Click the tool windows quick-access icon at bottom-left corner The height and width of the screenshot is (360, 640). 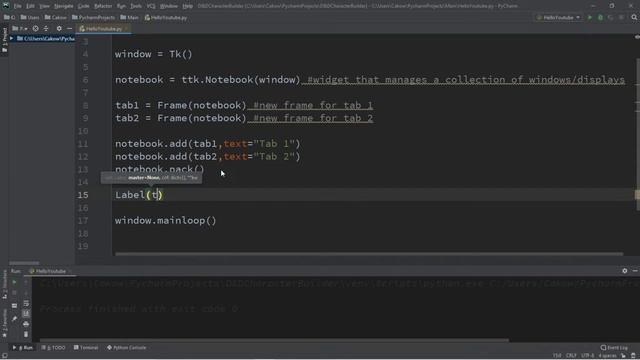point(4,356)
